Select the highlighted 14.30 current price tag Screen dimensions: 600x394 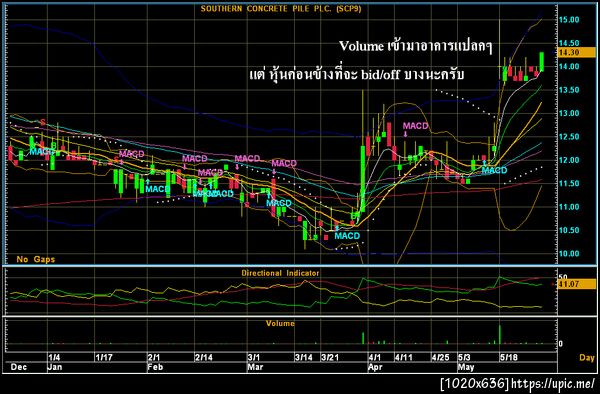click(577, 52)
